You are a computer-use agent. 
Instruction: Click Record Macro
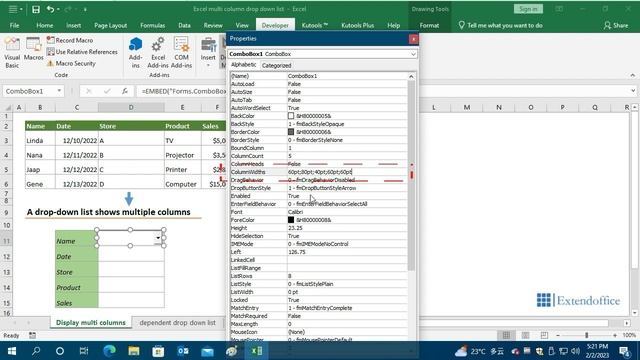(x=70, y=40)
